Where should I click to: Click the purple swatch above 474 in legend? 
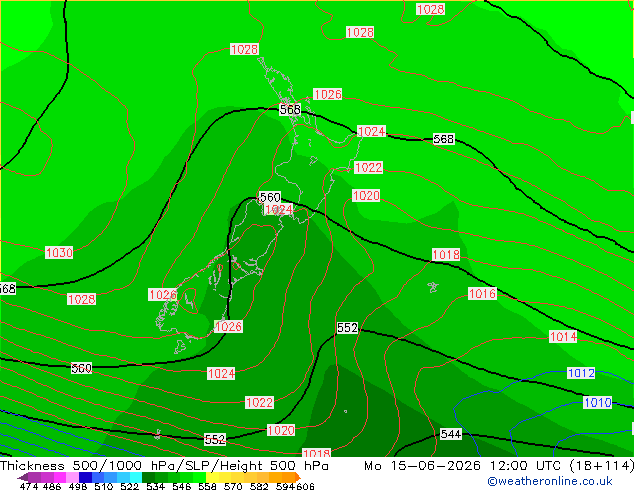pyautogui.click(x=34, y=477)
